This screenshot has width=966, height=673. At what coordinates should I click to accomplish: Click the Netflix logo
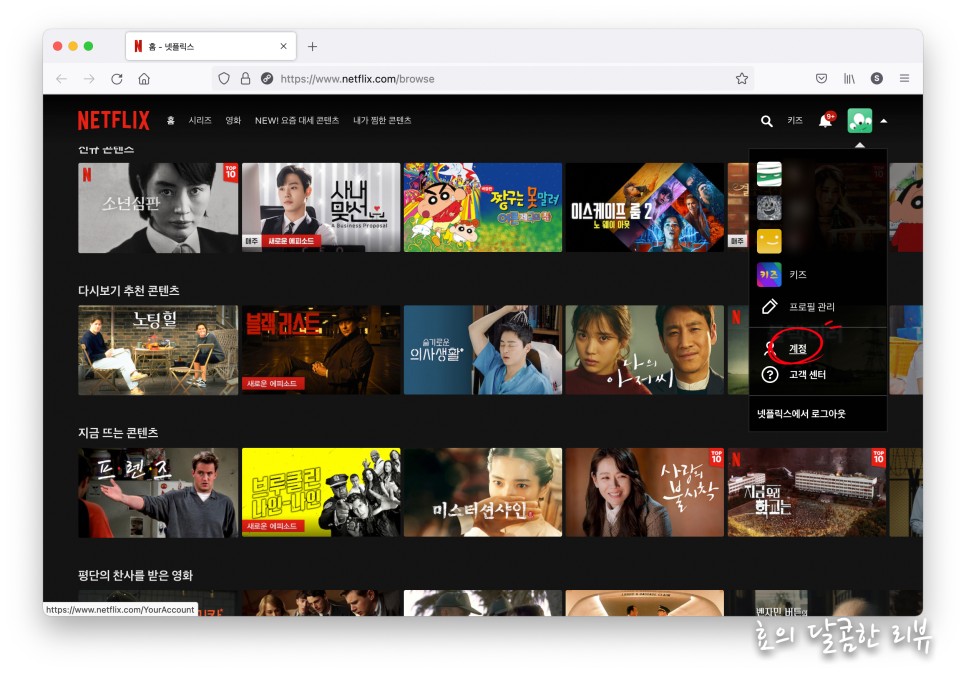point(113,120)
